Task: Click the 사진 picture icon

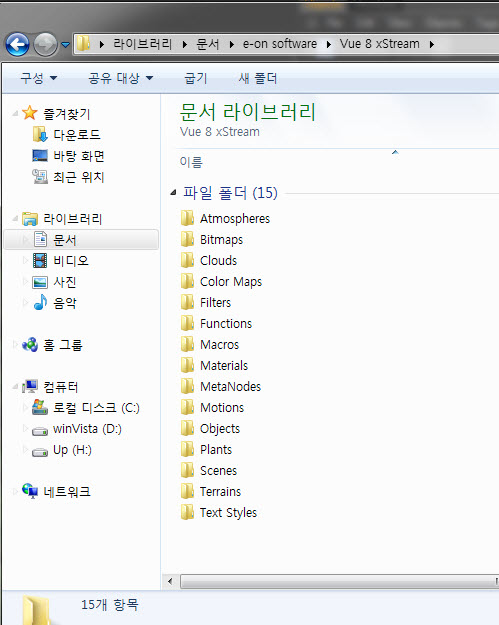Action: click(40, 282)
